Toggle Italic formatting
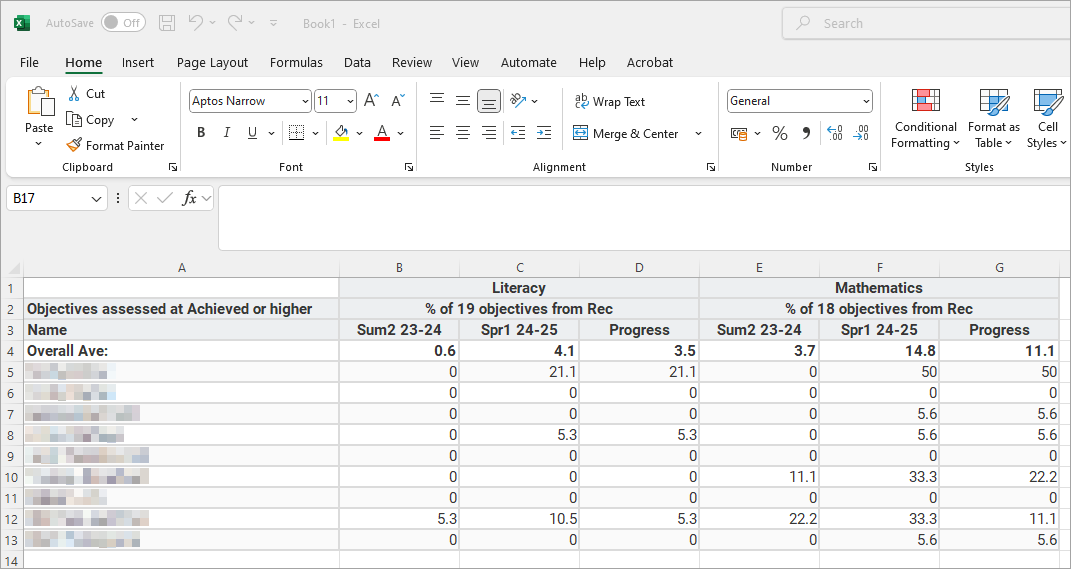This screenshot has height=569, width=1071. click(227, 133)
